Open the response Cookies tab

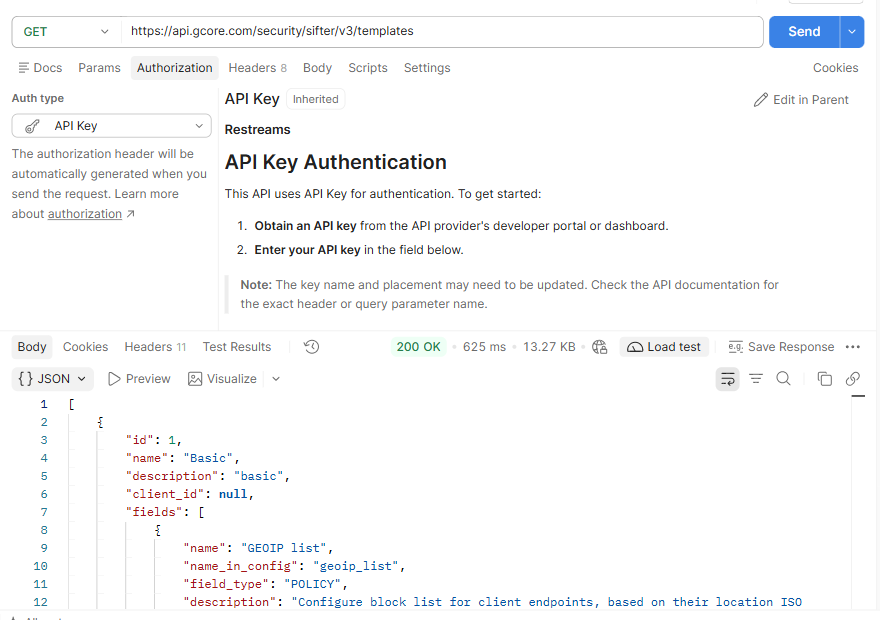pos(85,347)
